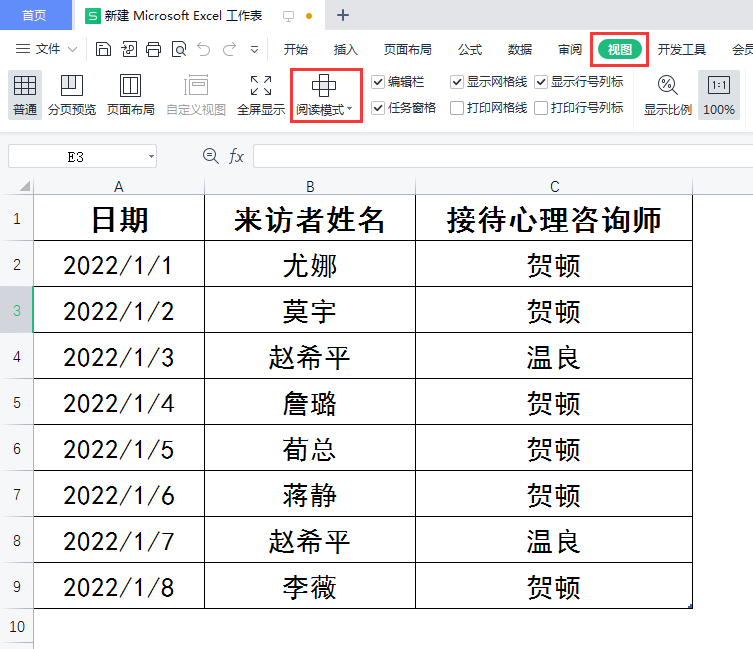Viewport: 753px width, 649px height.
Task: Expand quick access toolbar options arrow
Action: tap(255, 49)
